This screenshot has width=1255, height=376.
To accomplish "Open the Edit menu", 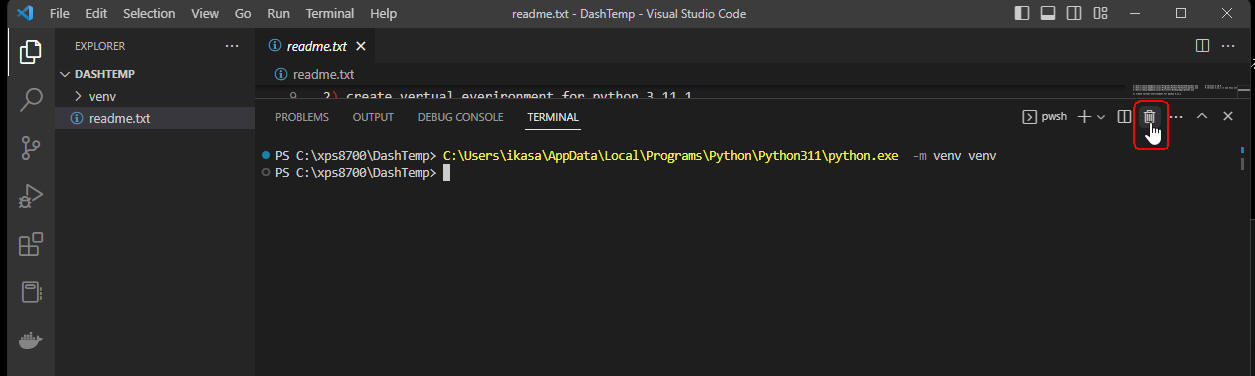I will pos(96,14).
